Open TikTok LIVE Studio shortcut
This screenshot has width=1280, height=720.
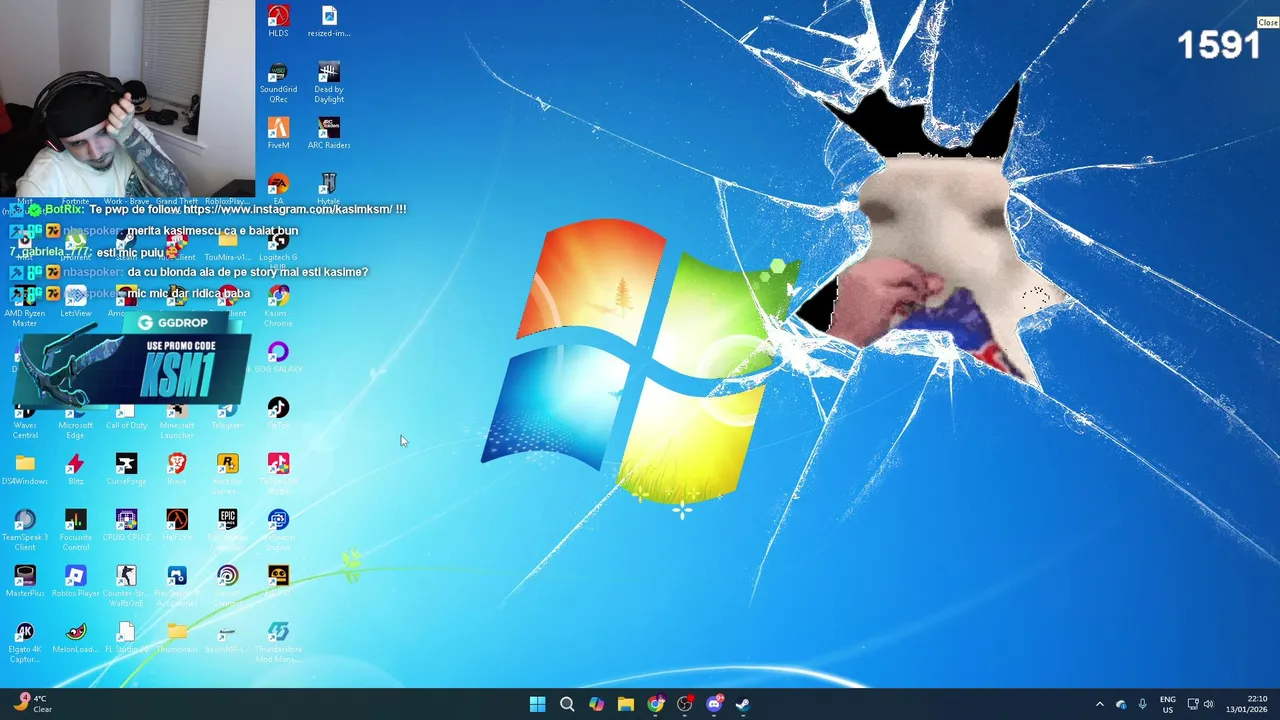coord(278,471)
